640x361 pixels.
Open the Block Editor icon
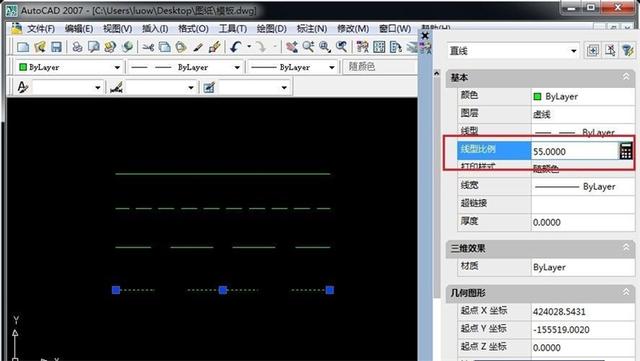(215, 47)
